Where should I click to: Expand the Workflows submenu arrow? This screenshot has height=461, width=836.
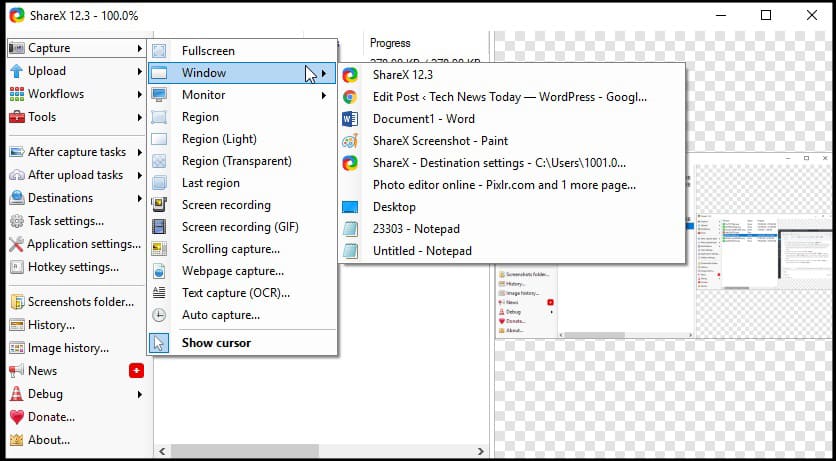point(140,94)
